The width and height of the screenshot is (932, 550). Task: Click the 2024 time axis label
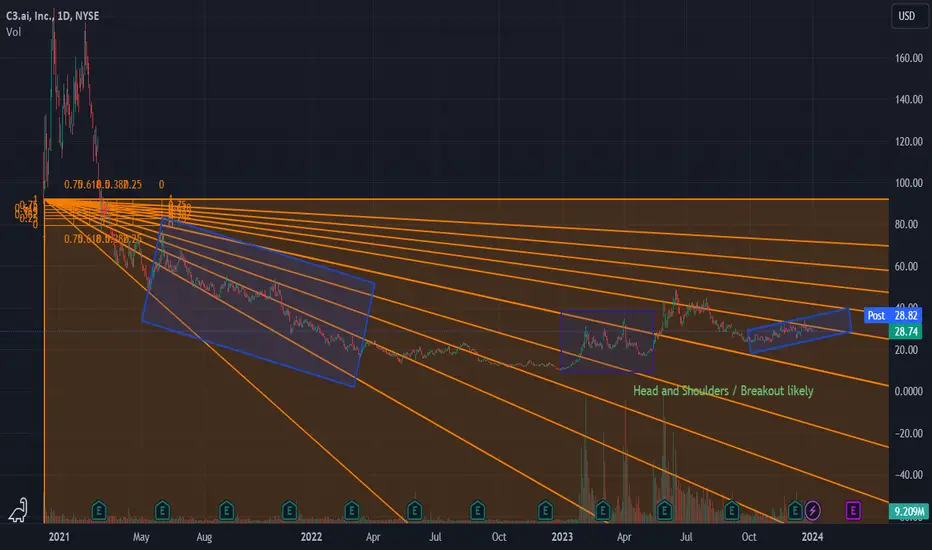[x=812, y=537]
